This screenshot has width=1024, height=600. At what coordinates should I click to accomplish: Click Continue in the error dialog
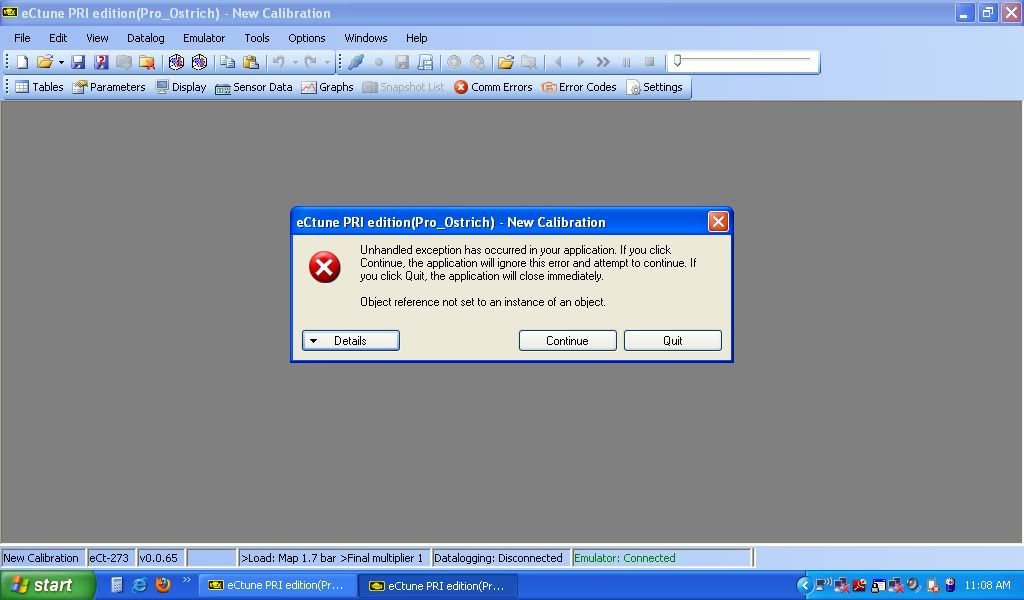pyautogui.click(x=568, y=340)
